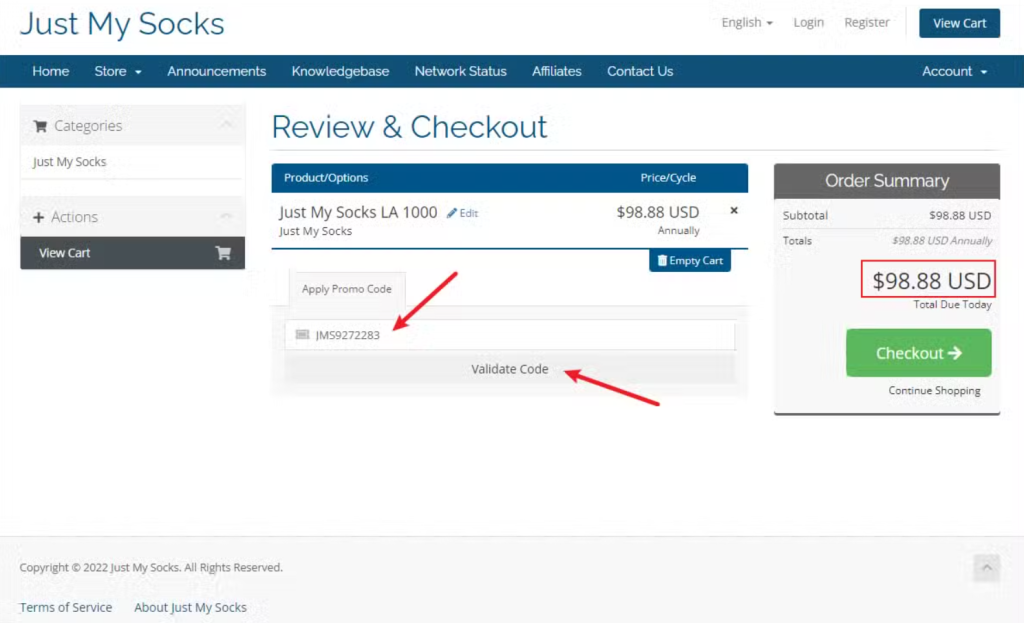This screenshot has width=1024, height=623.
Task: Click View Cart in the Actions sidebar
Action: [133, 253]
